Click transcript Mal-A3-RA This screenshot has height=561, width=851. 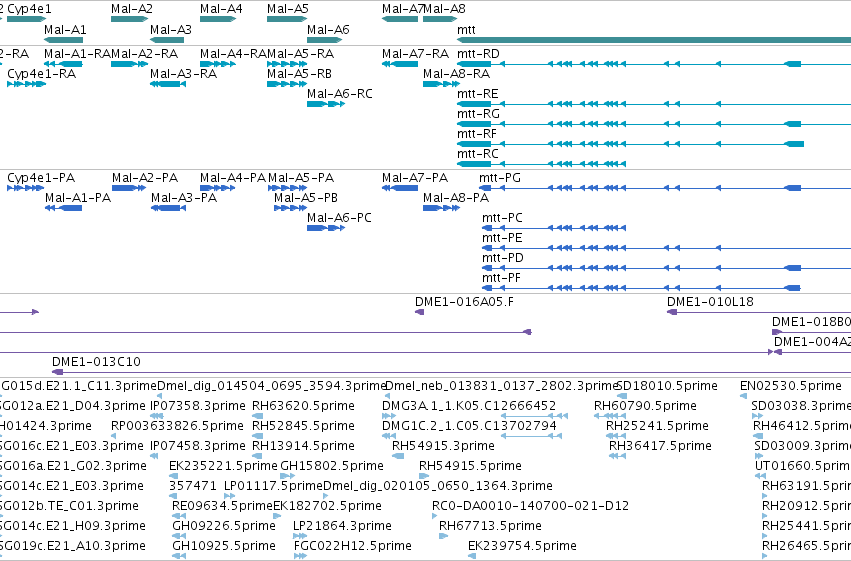[x=168, y=84]
